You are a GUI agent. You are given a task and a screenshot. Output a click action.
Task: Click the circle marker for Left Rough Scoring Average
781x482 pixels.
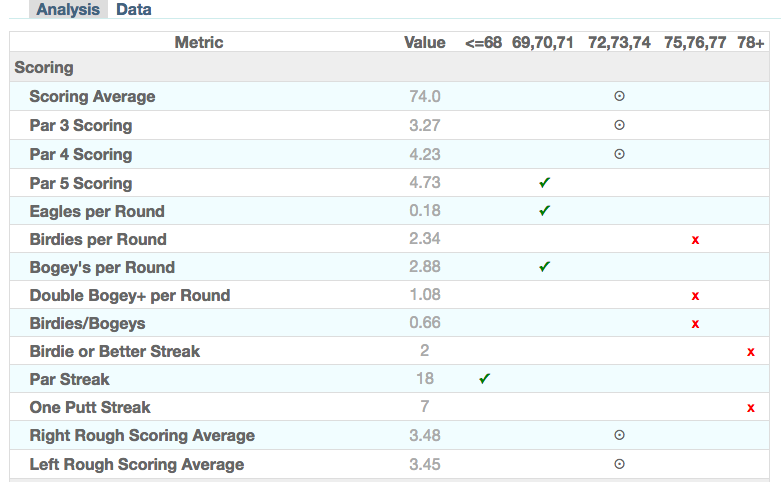click(x=619, y=464)
